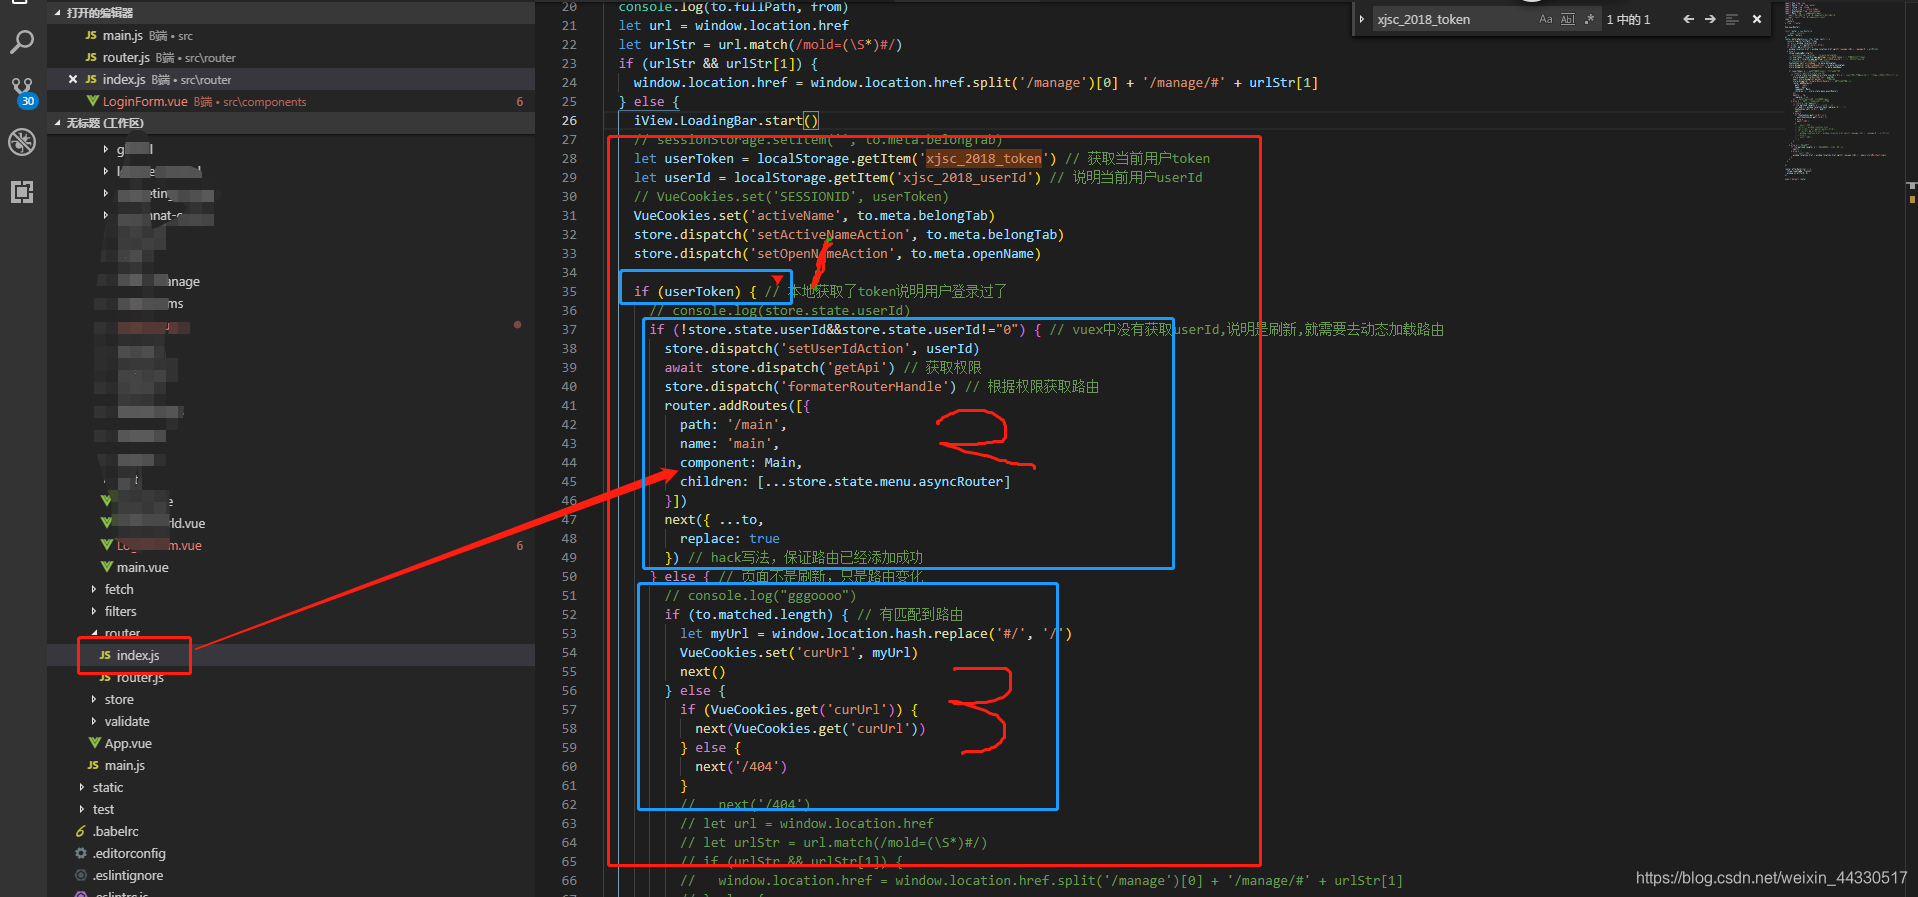
Task: Click the highlighted 'xjsc_2018_token' match in code
Action: (x=984, y=158)
